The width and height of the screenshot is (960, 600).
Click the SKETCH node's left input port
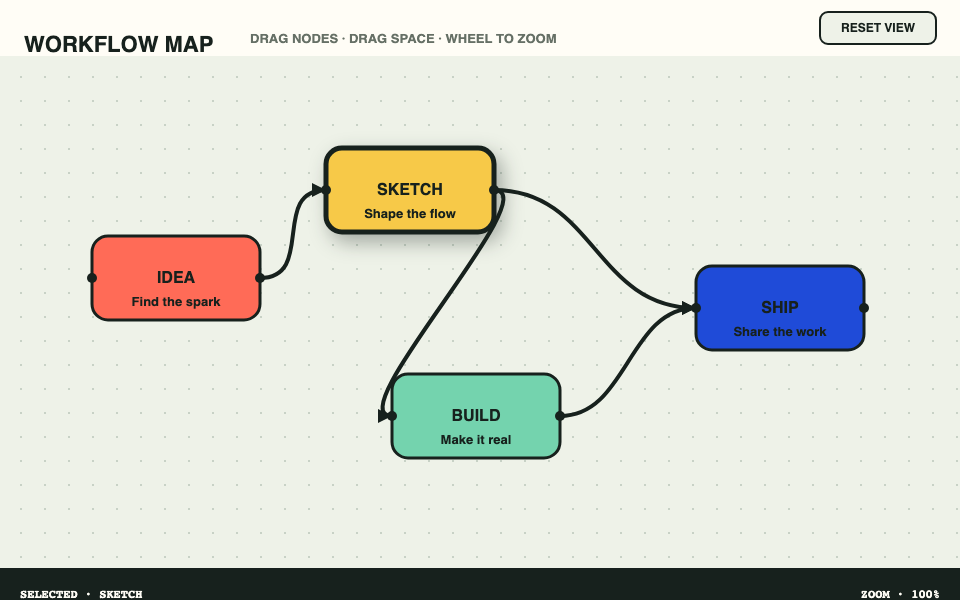(326, 190)
